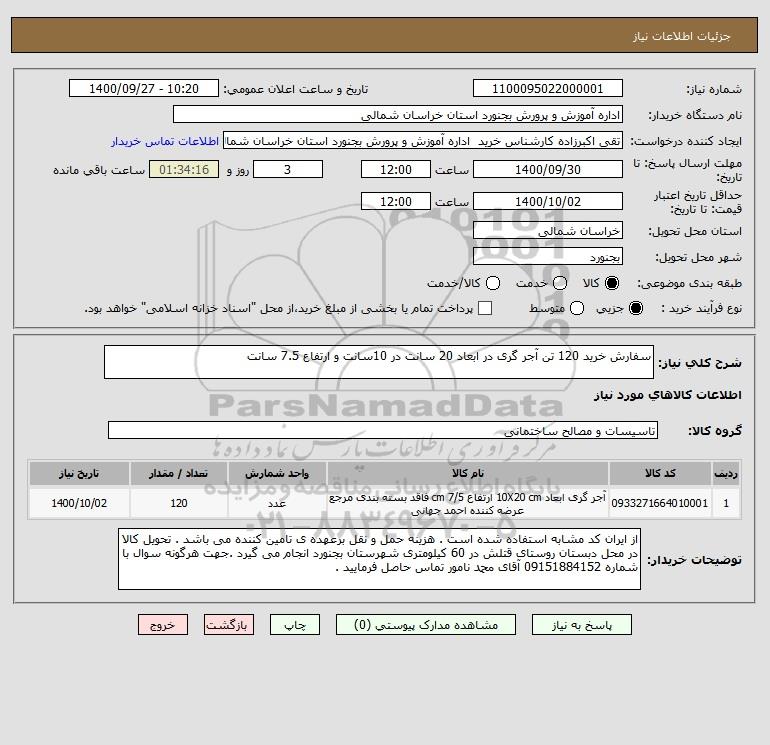
Task: Click the price validity time 12:00 field
Action: click(x=396, y=201)
